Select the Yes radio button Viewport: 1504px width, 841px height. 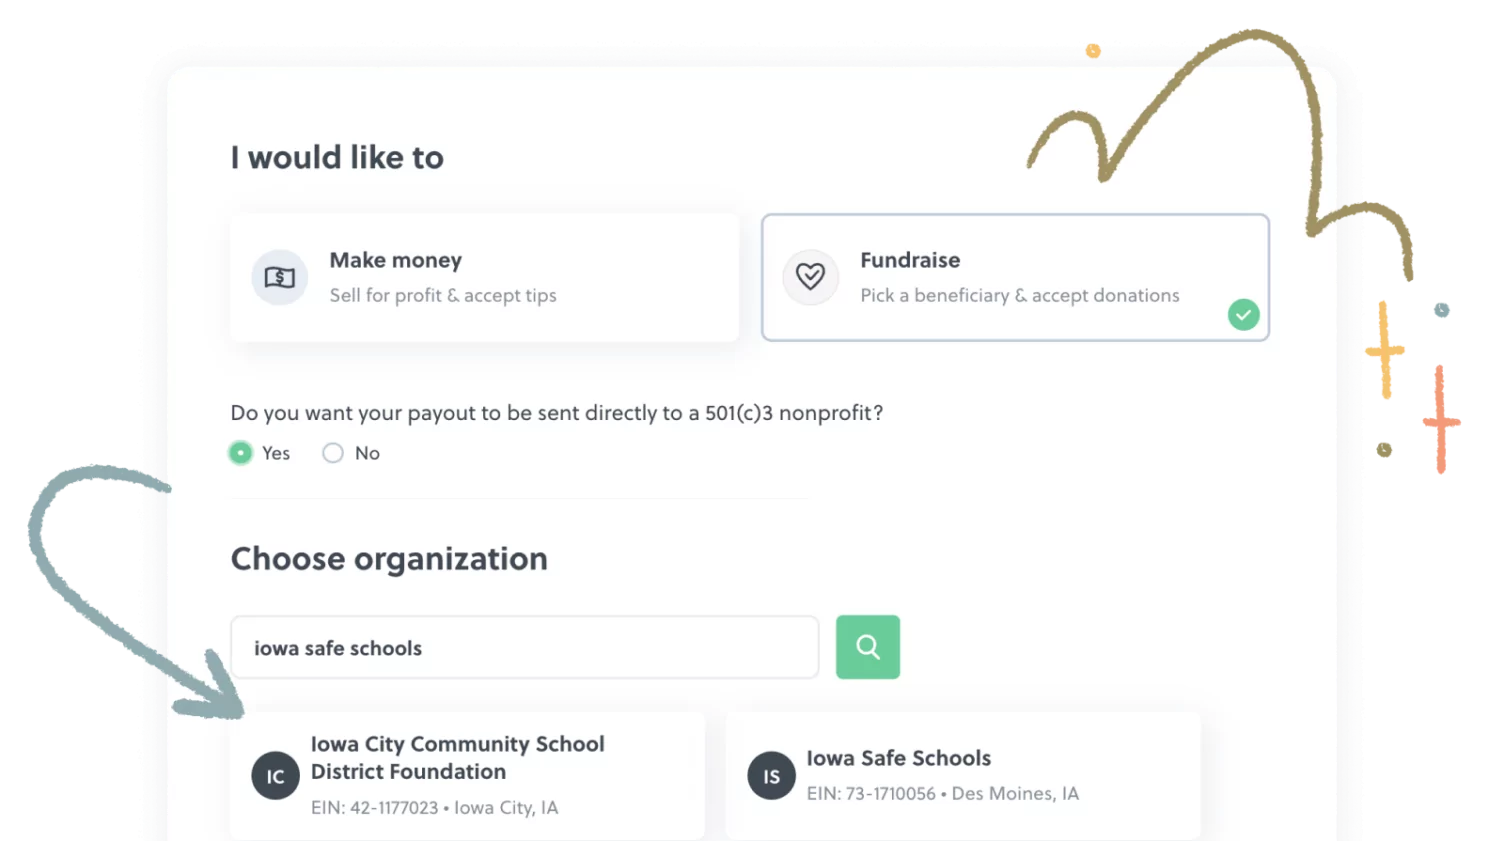tap(240, 453)
